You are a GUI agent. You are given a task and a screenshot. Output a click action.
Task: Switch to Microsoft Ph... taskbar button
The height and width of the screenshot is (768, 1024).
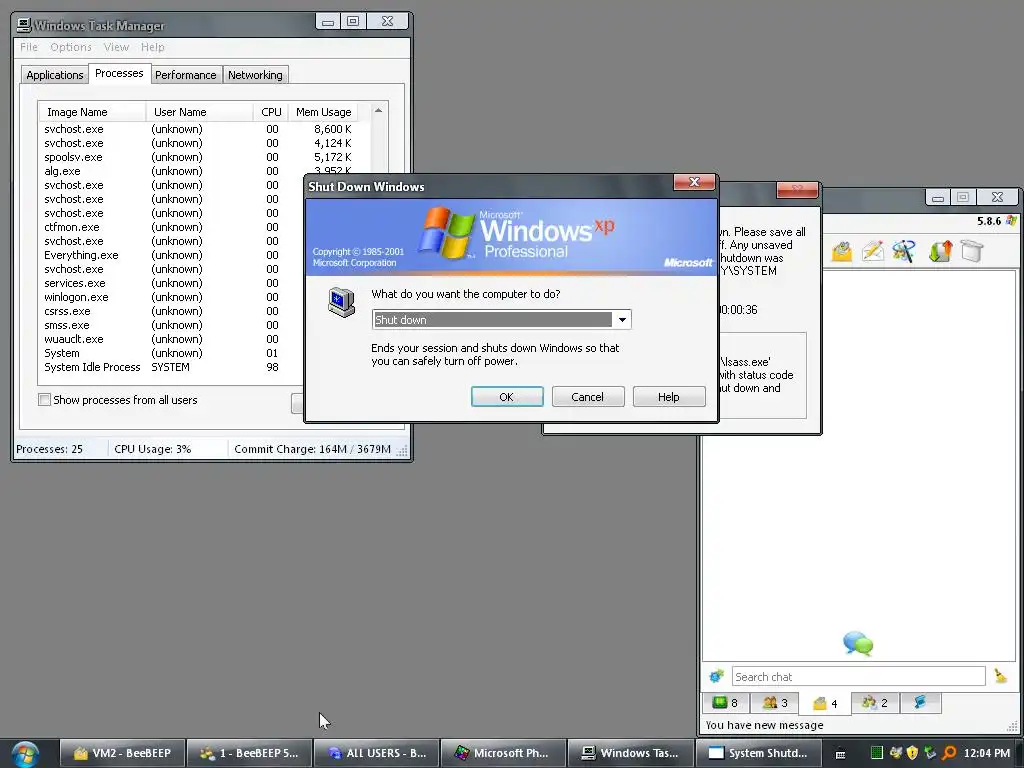click(x=504, y=754)
